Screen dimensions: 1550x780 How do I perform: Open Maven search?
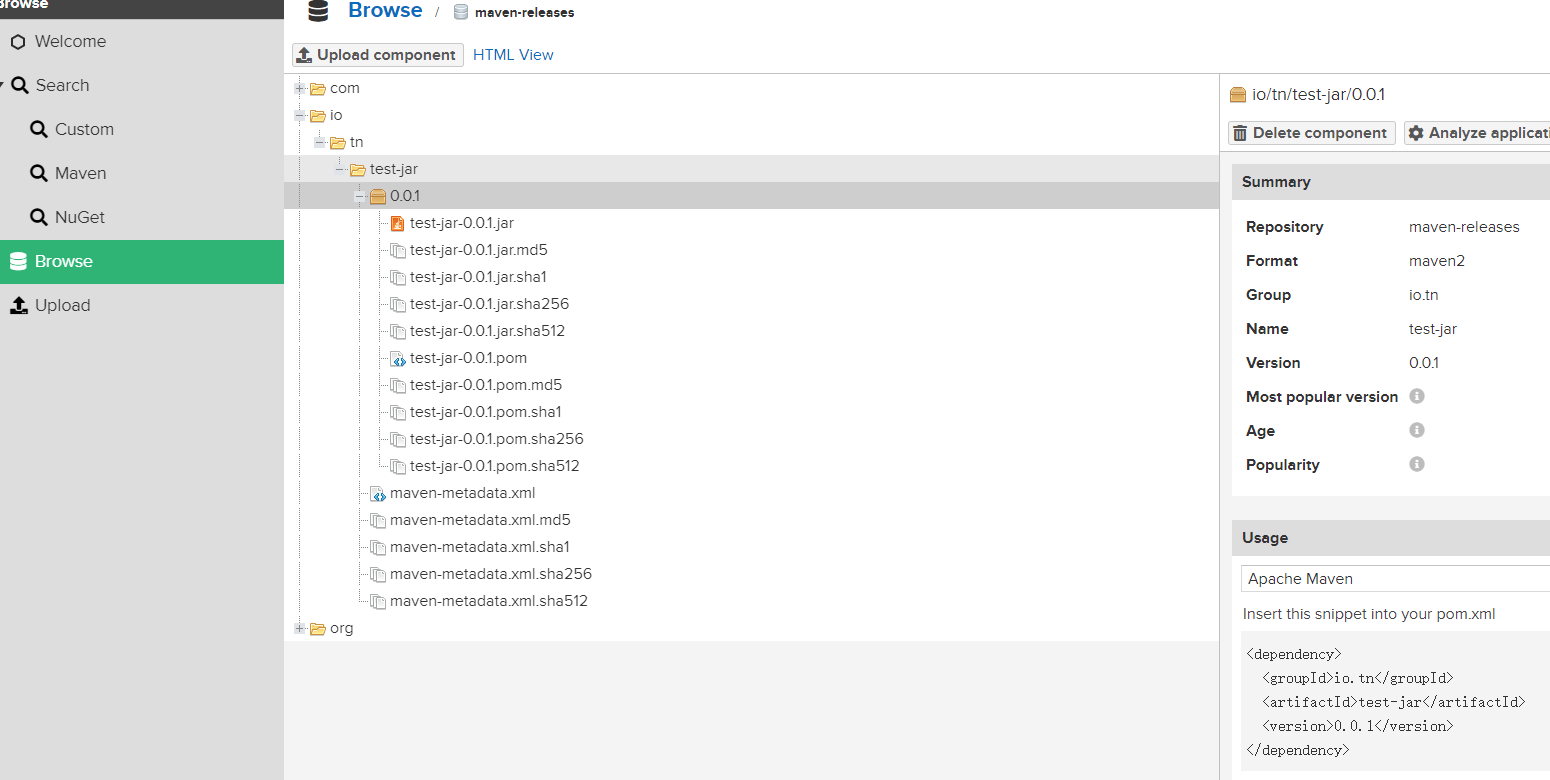[142, 173]
